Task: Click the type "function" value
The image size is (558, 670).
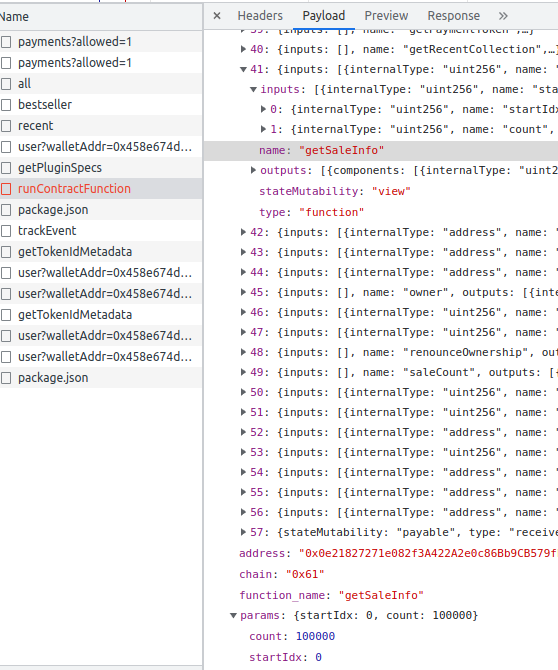Action: click(332, 212)
